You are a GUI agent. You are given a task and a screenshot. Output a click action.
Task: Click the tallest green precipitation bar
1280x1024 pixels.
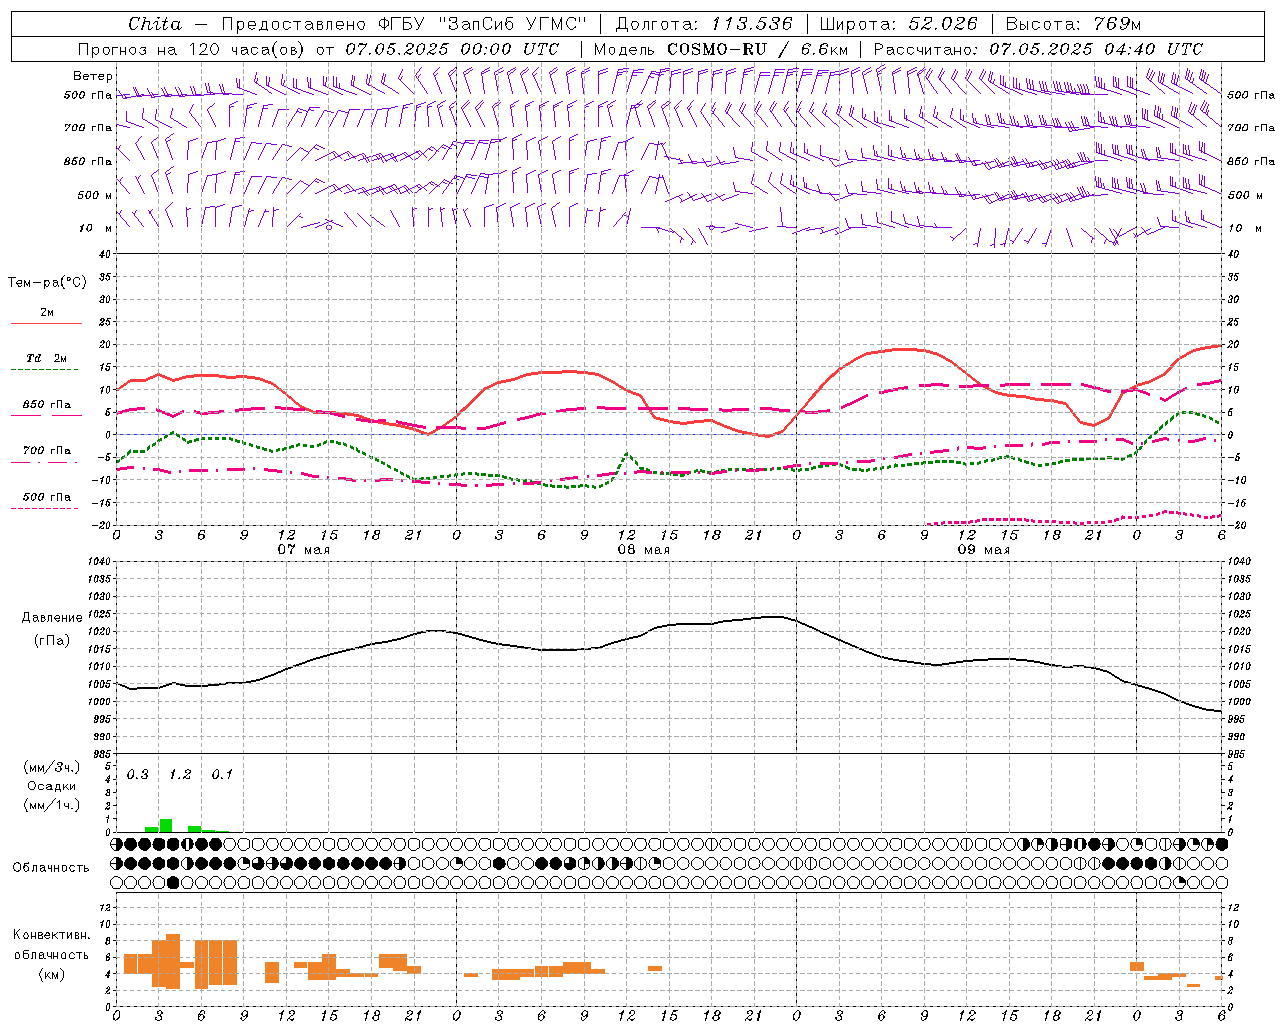pos(166,826)
